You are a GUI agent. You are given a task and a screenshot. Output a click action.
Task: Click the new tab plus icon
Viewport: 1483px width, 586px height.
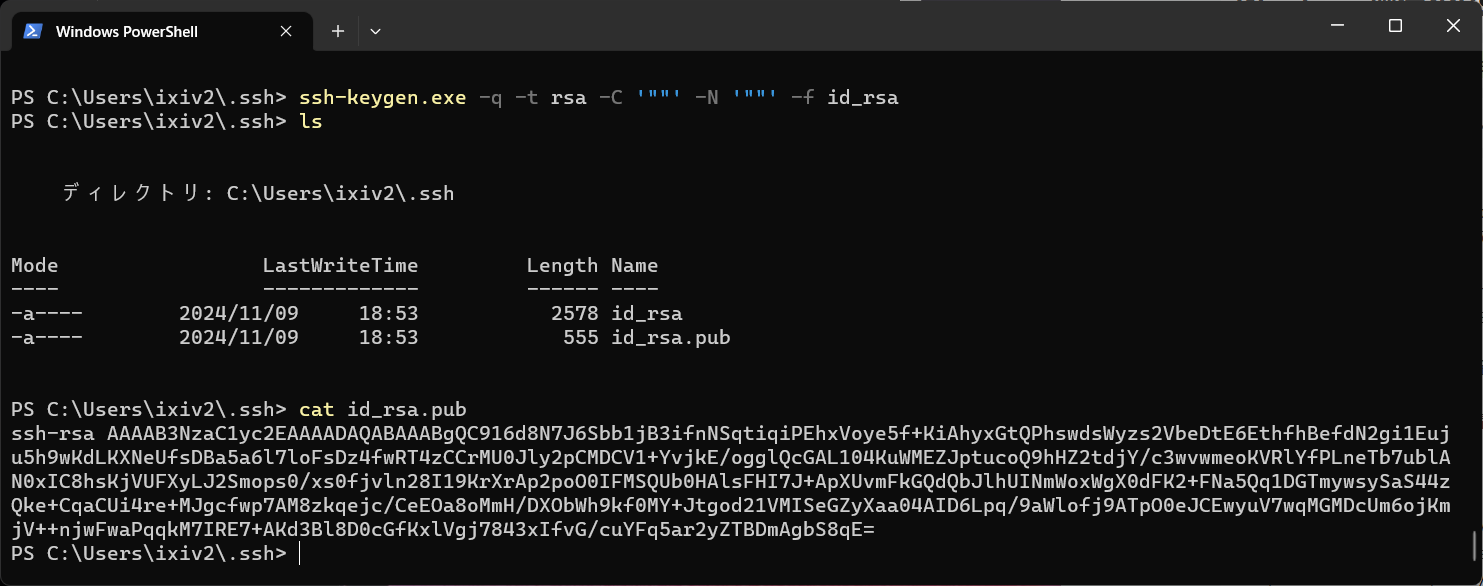point(337,31)
